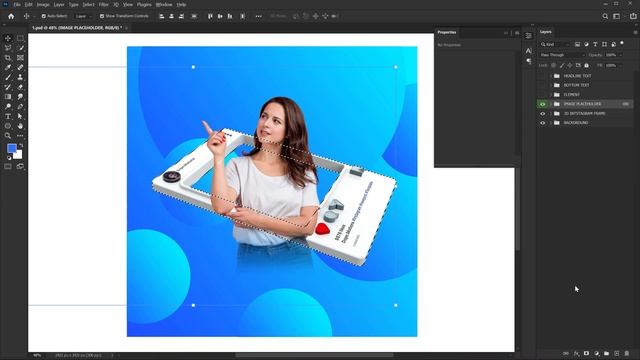The height and width of the screenshot is (360, 640).
Task: Toggle the layer filter on/off switch
Action: 622,43
